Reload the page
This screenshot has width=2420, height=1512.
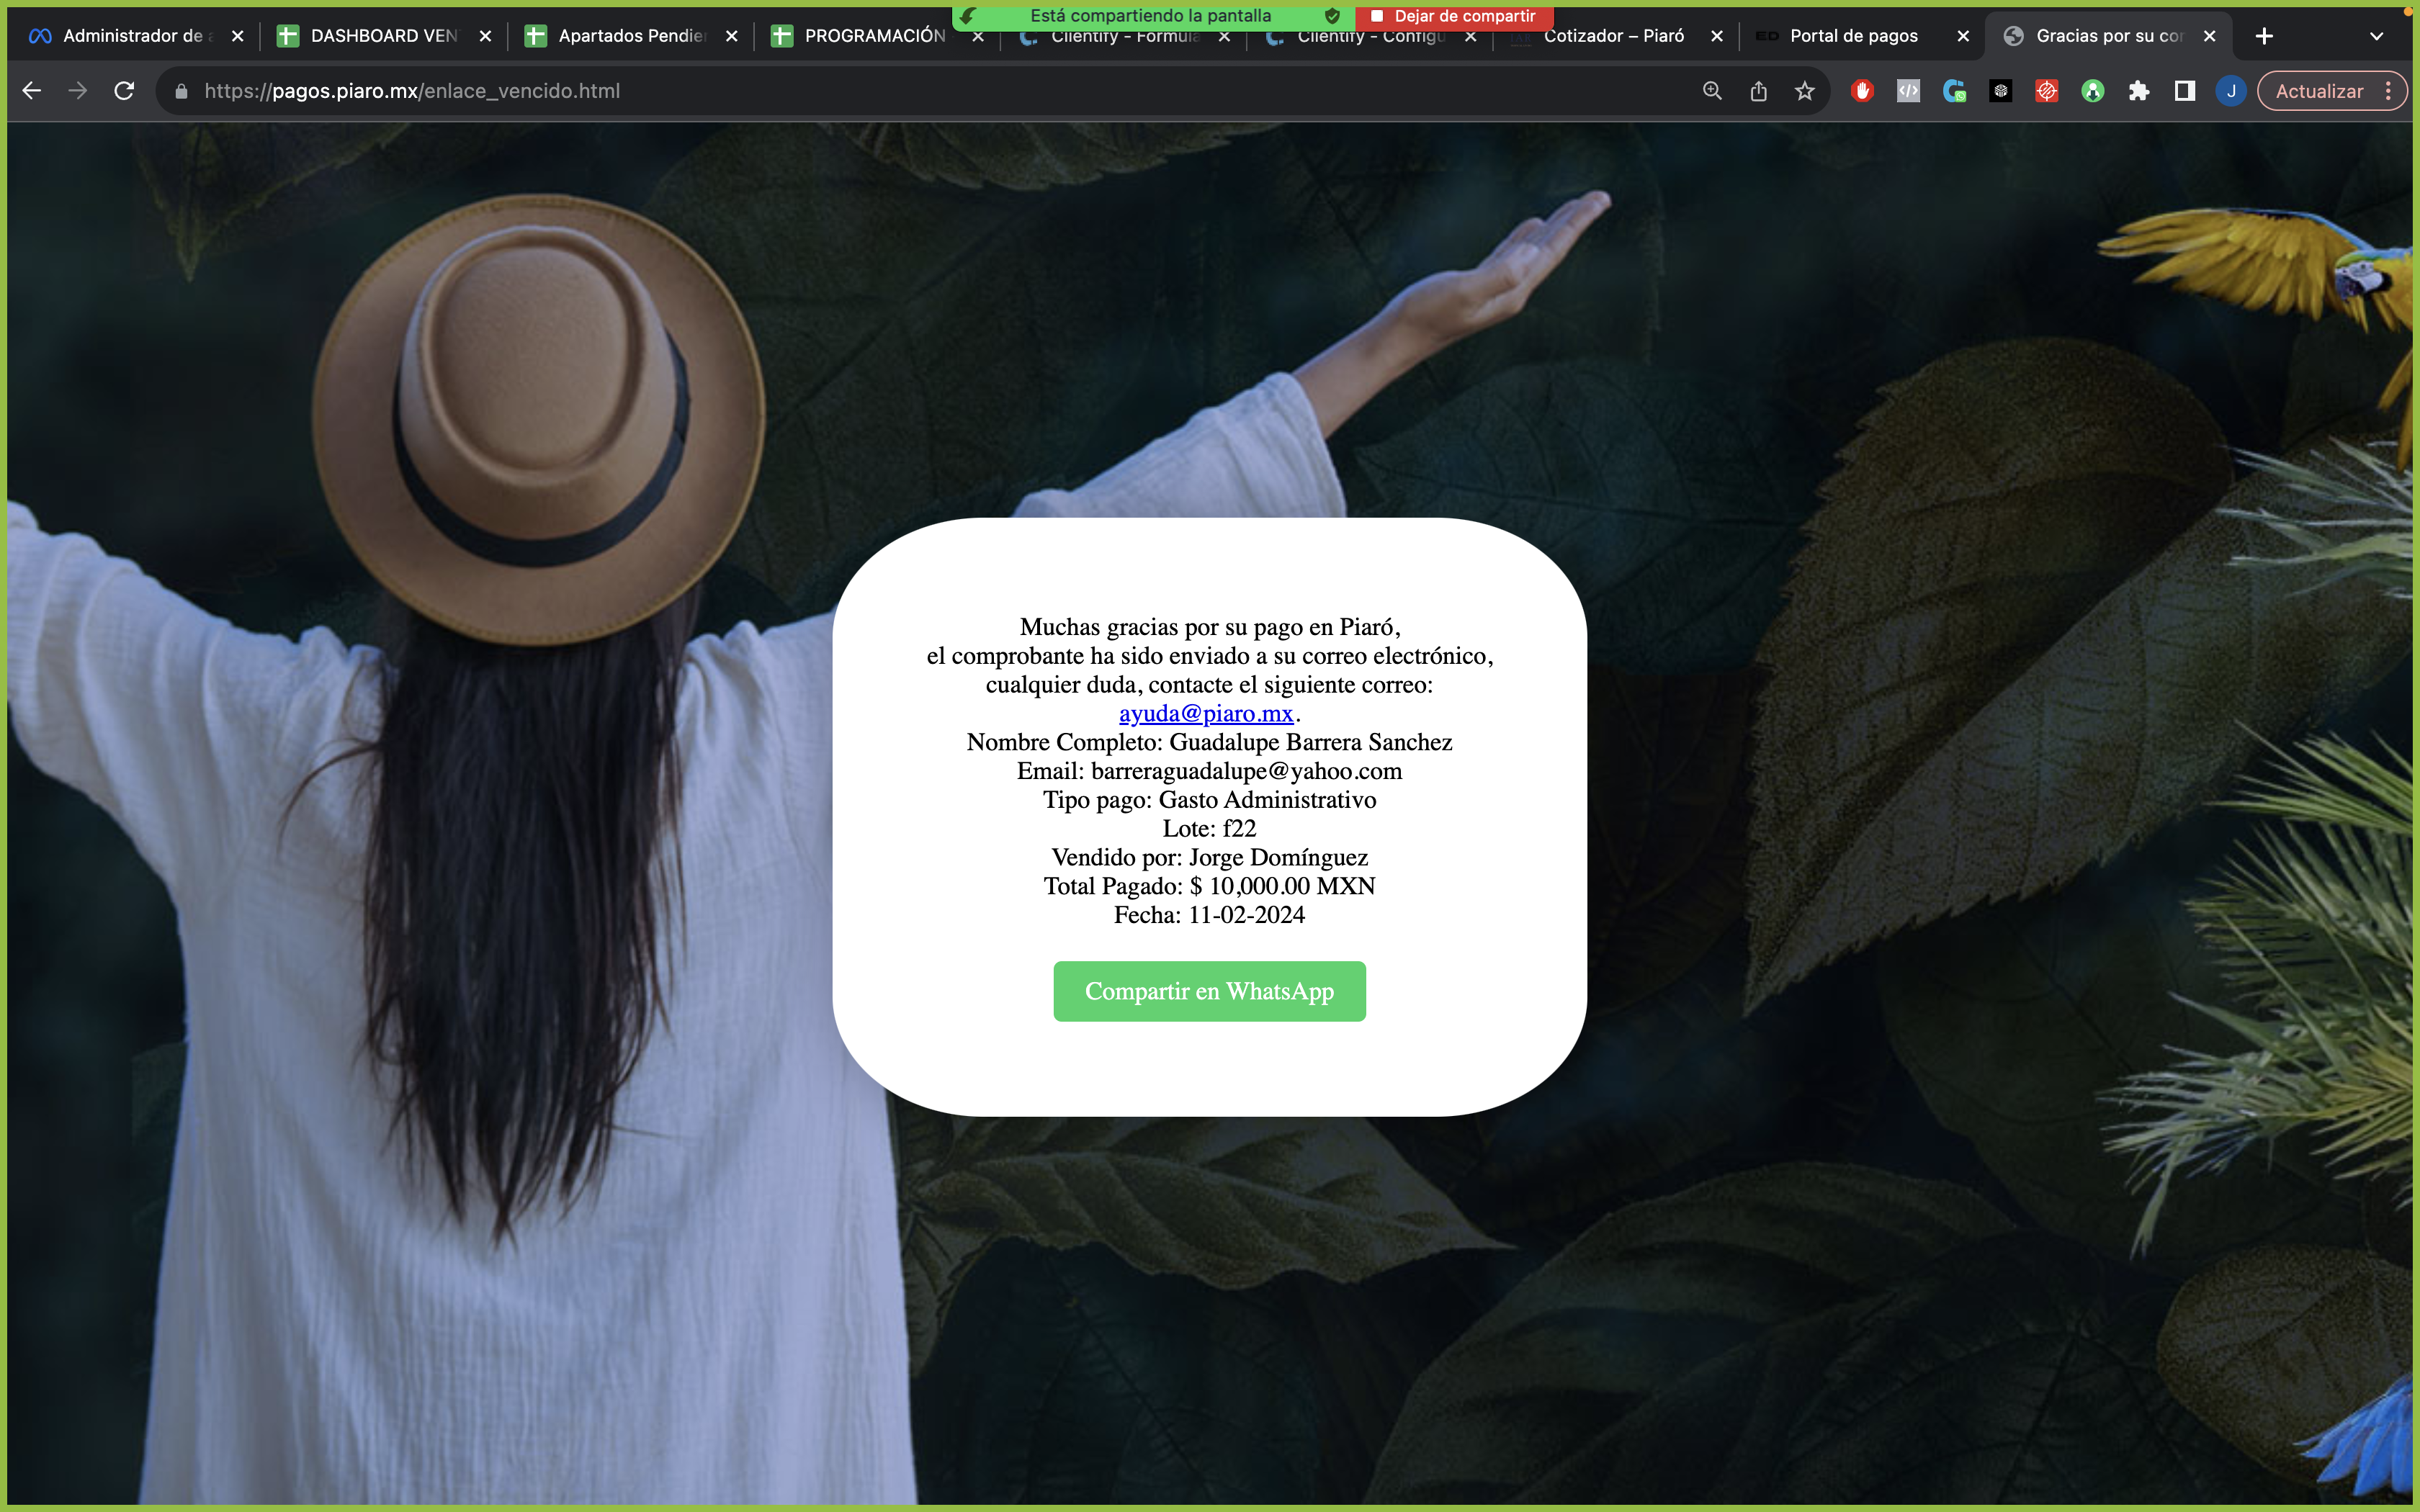[124, 91]
